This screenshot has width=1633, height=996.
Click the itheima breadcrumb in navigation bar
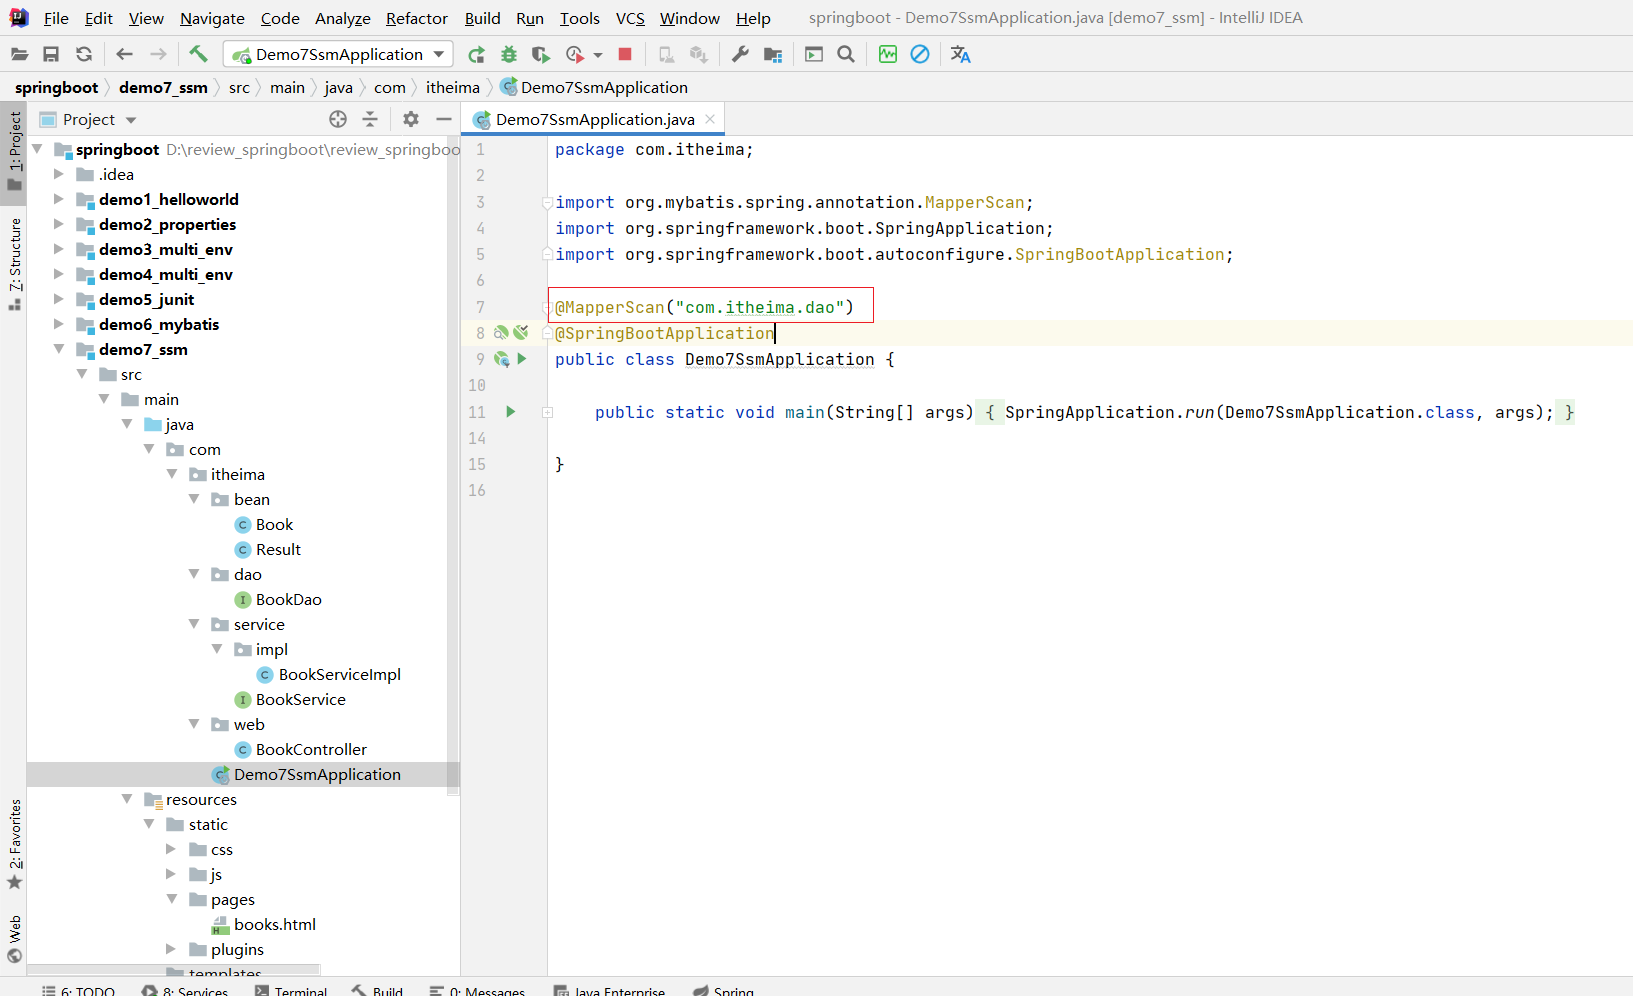pyautogui.click(x=452, y=87)
